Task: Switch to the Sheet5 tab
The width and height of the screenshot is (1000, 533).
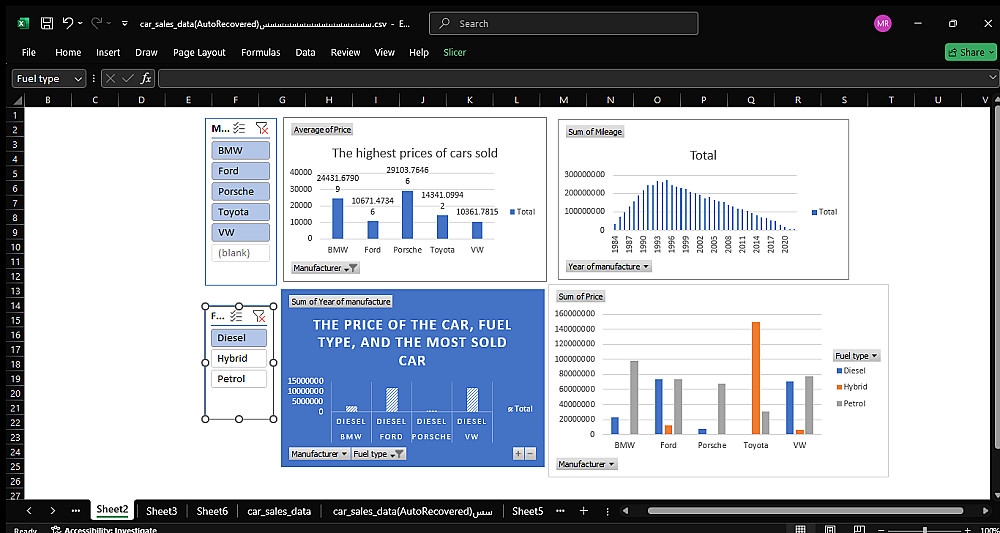Action: [527, 511]
